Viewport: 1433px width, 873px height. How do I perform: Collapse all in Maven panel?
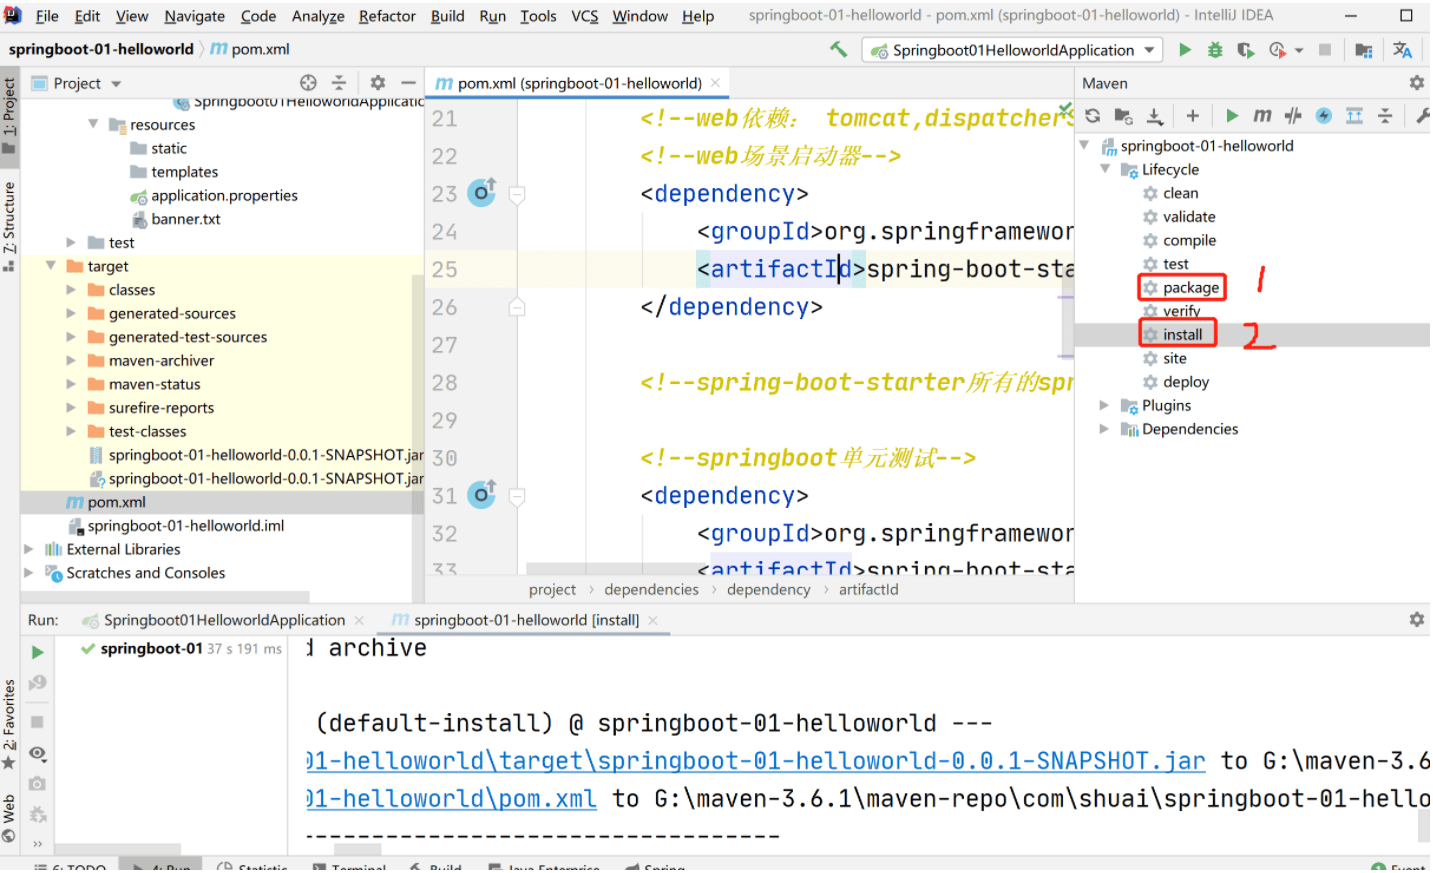coord(1385,116)
